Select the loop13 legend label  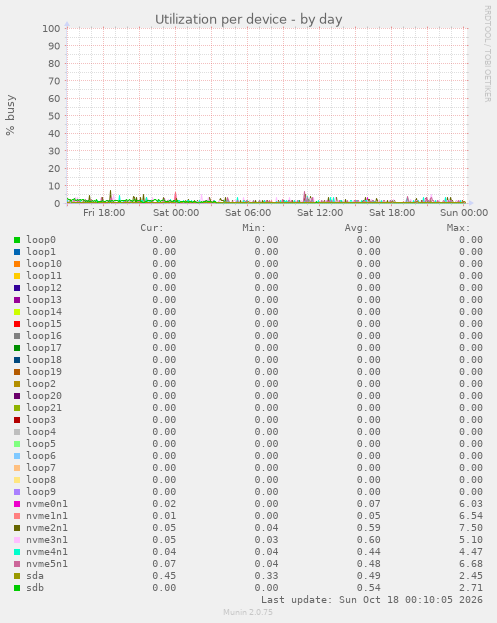click(44, 300)
